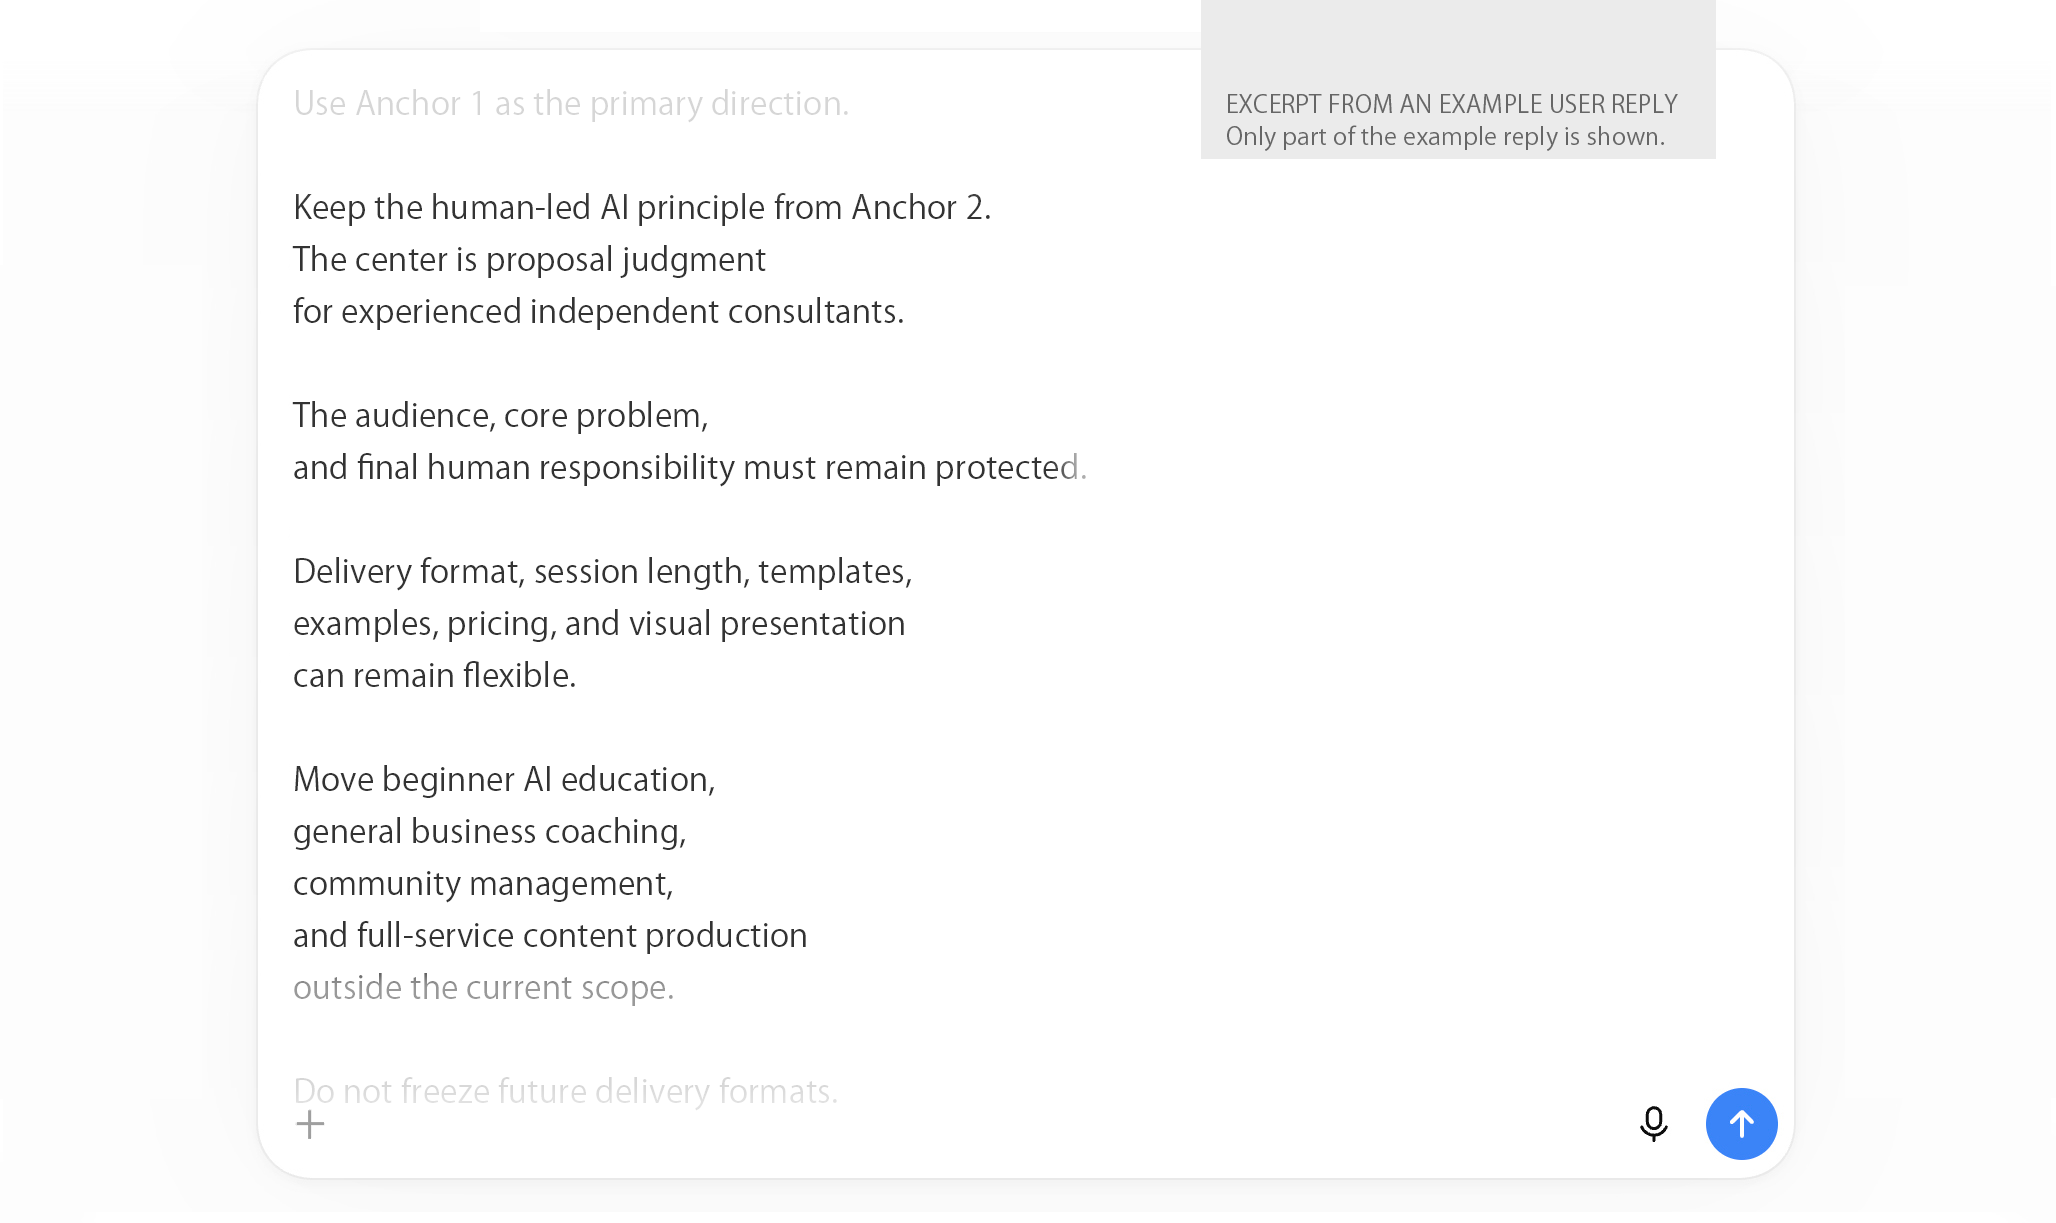Click 'Move beginner AI education,' line
The height and width of the screenshot is (1223, 2056).
pyautogui.click(x=504, y=779)
